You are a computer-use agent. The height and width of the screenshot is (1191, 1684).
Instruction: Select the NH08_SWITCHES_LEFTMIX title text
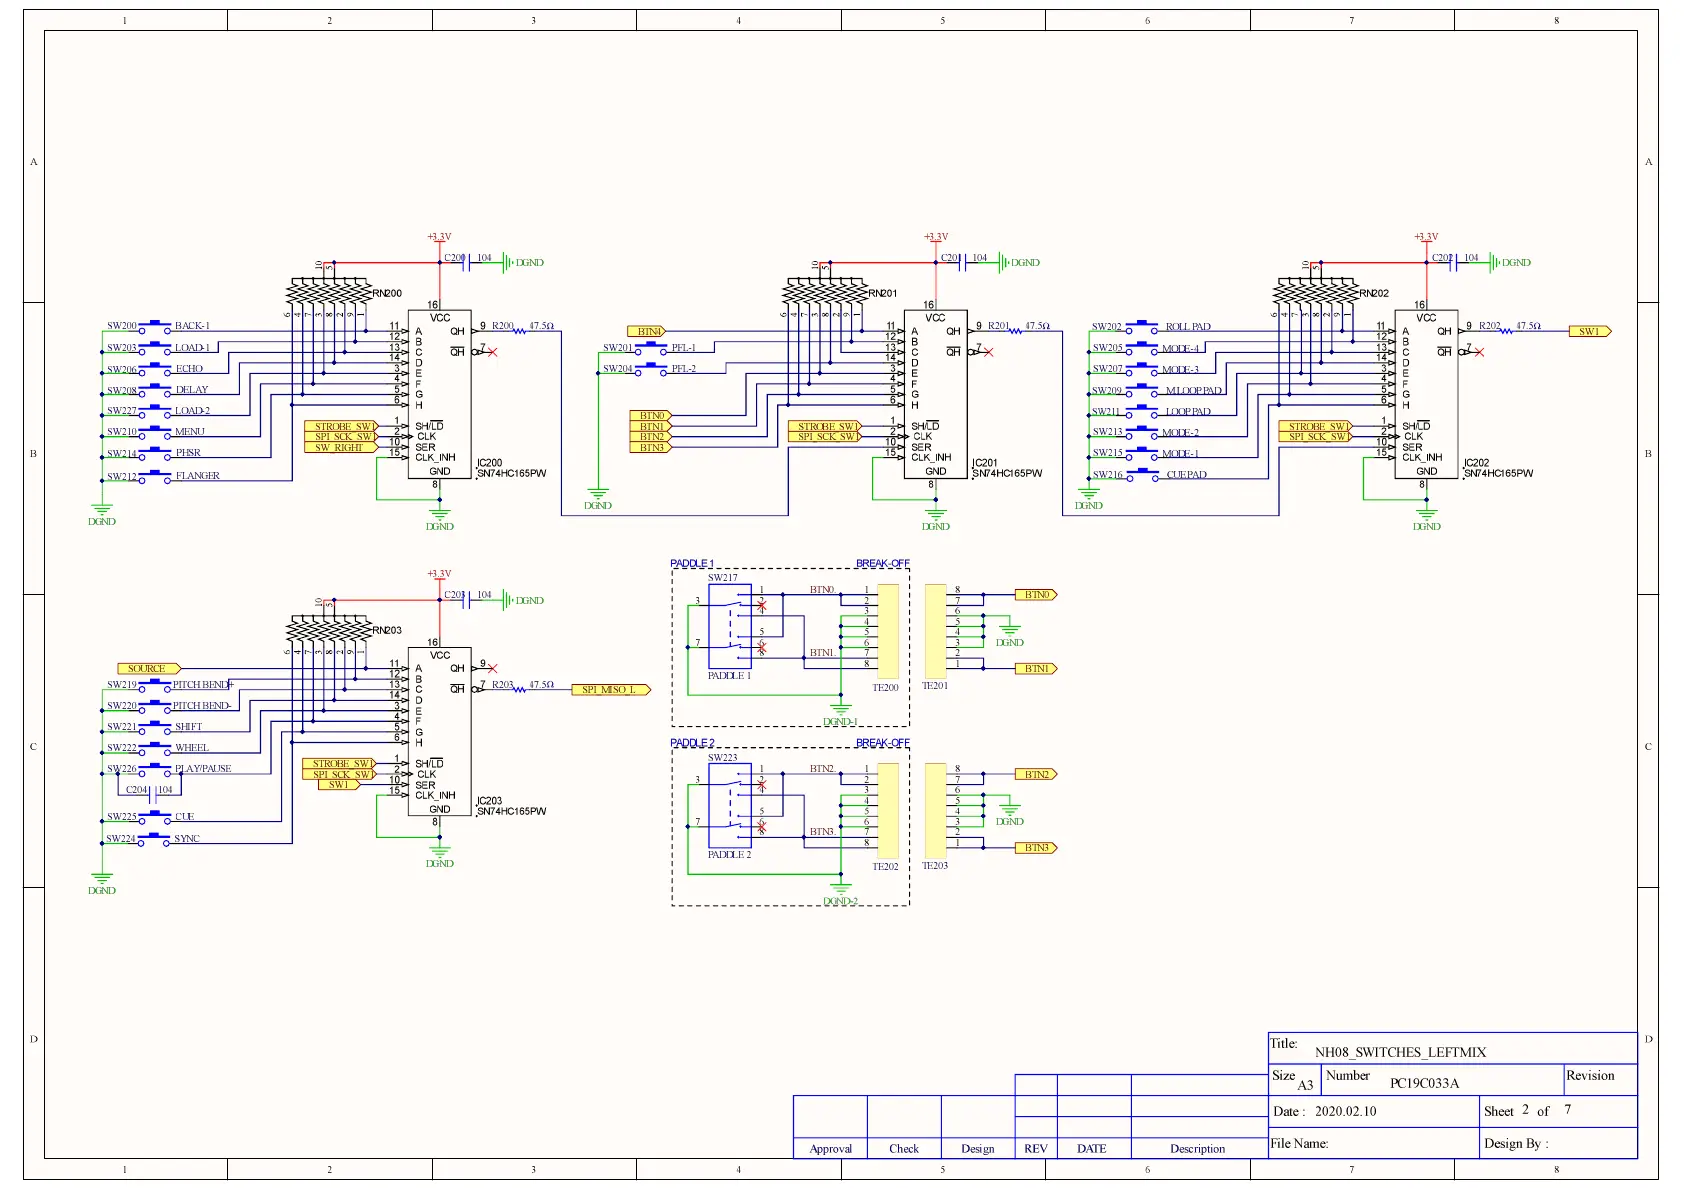(x=1400, y=1052)
